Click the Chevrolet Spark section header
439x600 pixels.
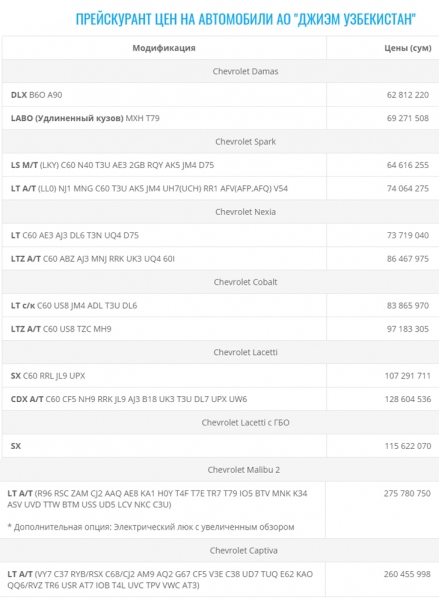245,142
